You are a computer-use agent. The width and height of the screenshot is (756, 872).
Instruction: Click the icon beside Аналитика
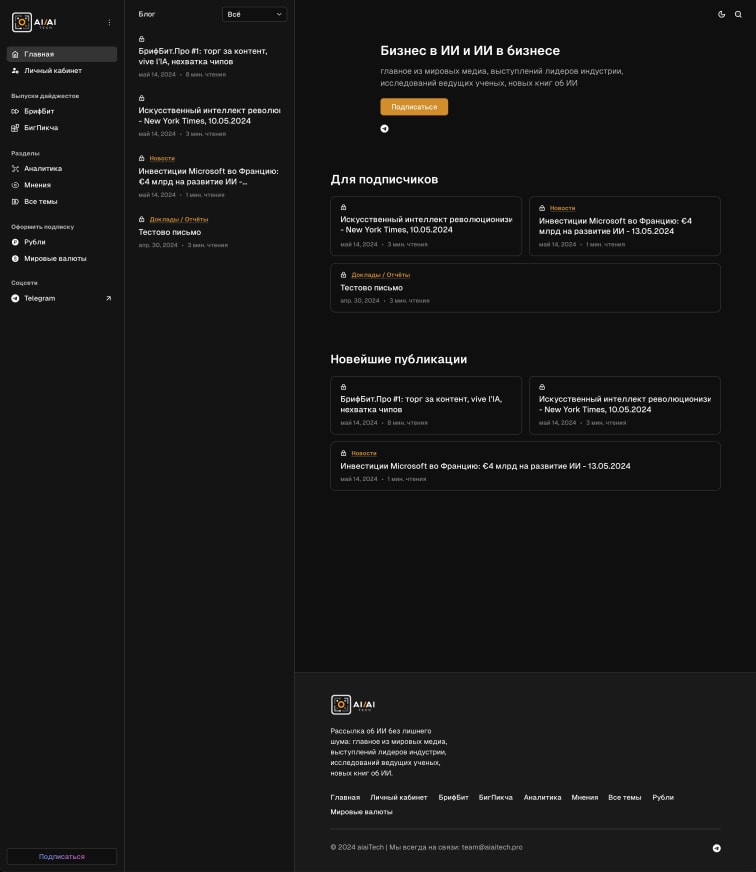pos(15,169)
